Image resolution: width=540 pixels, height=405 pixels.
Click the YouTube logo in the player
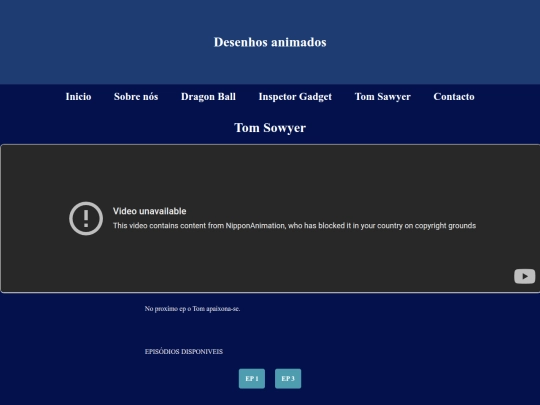click(x=525, y=276)
